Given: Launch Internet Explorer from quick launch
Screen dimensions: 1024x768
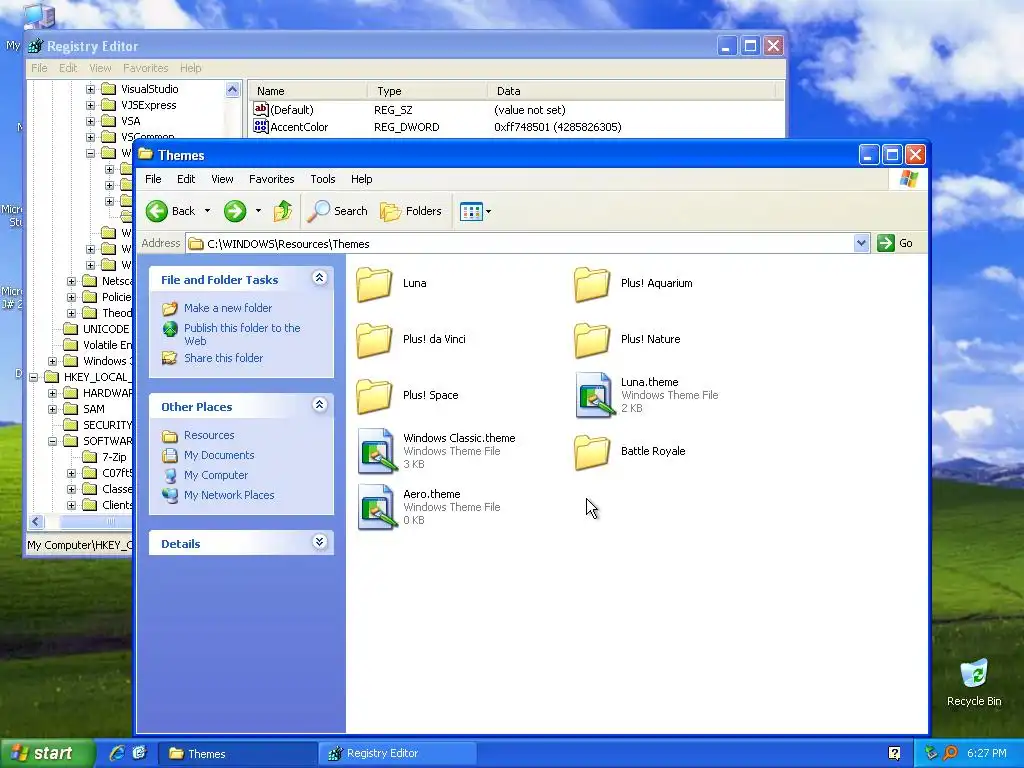Looking at the screenshot, I should pyautogui.click(x=117, y=753).
